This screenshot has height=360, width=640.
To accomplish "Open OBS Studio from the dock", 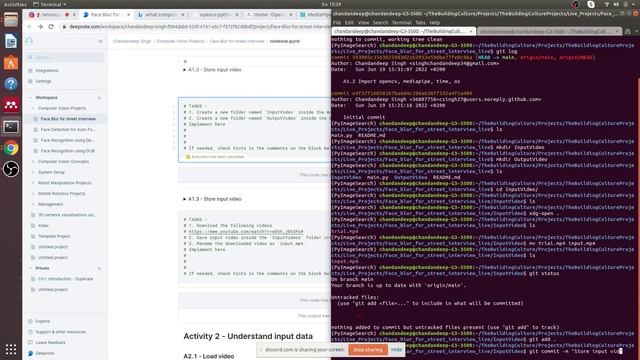I will pyautogui.click(x=11, y=169).
